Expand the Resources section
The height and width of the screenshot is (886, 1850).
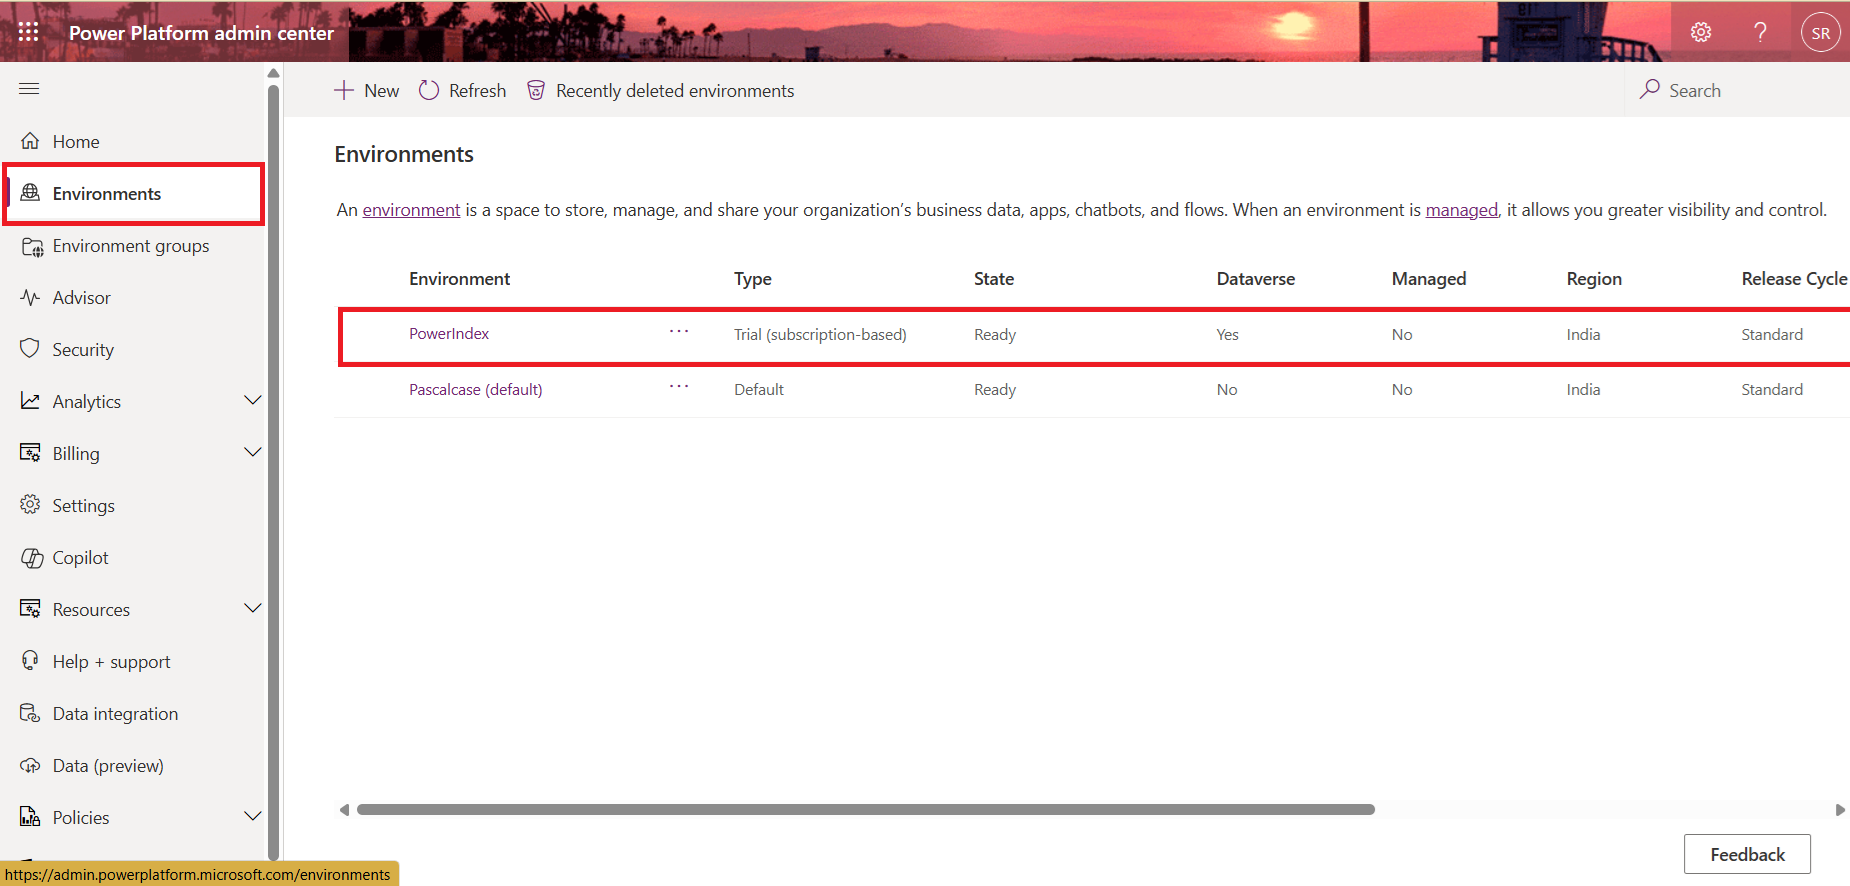pyautogui.click(x=252, y=609)
